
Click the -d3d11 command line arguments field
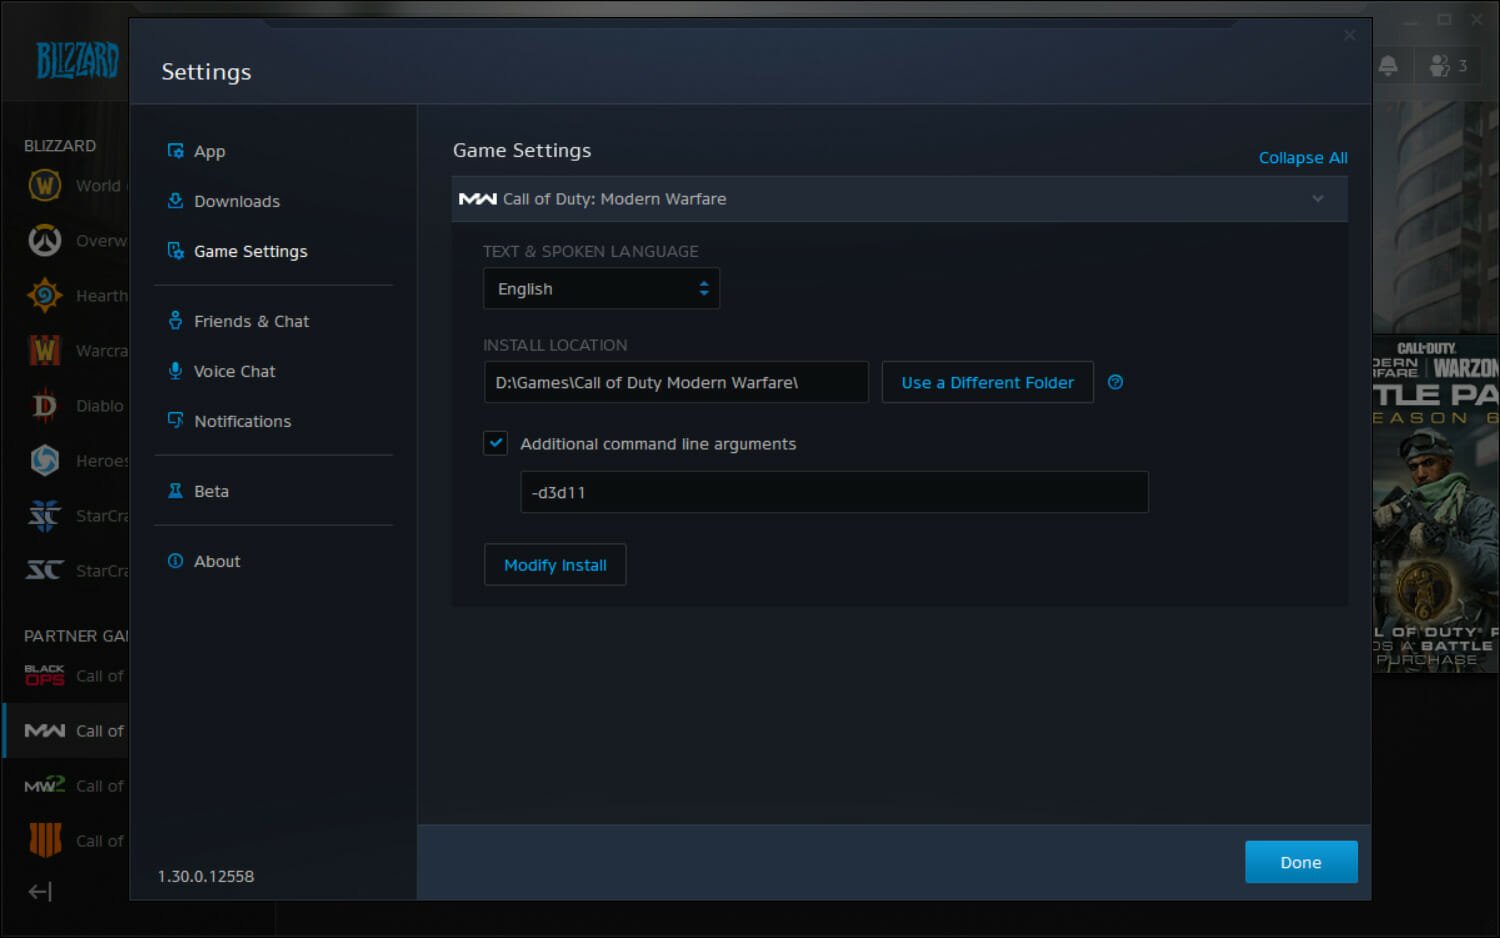point(834,492)
